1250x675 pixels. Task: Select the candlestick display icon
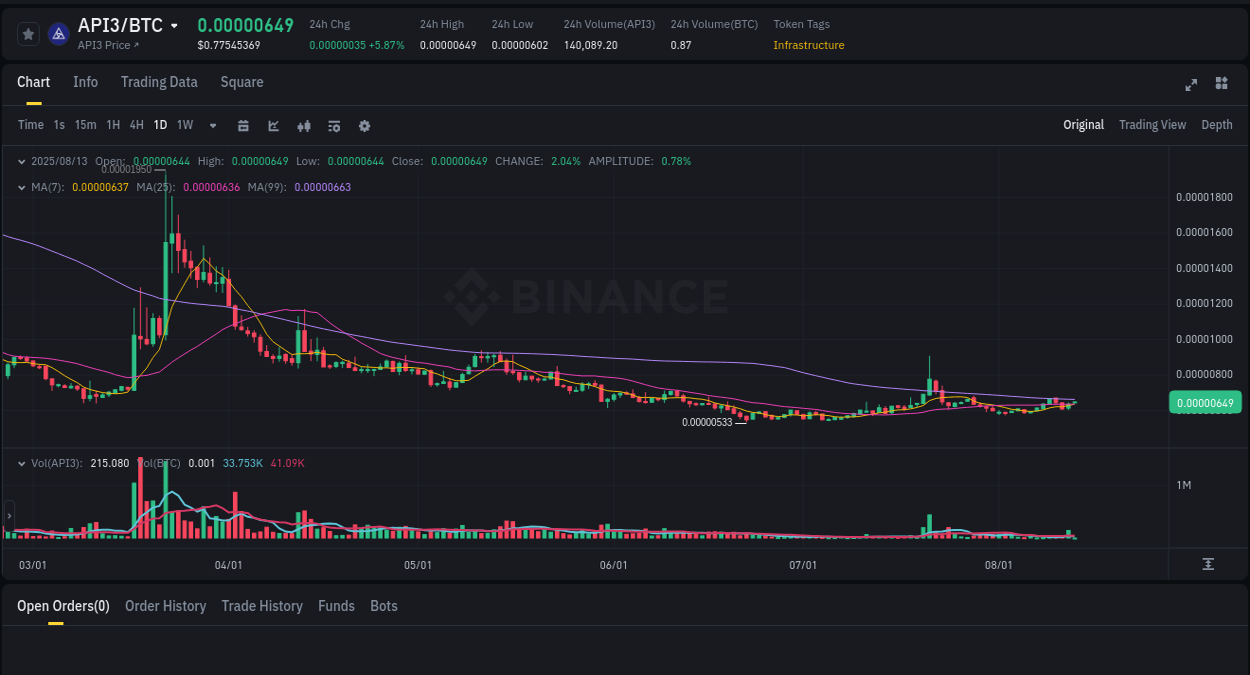(303, 125)
